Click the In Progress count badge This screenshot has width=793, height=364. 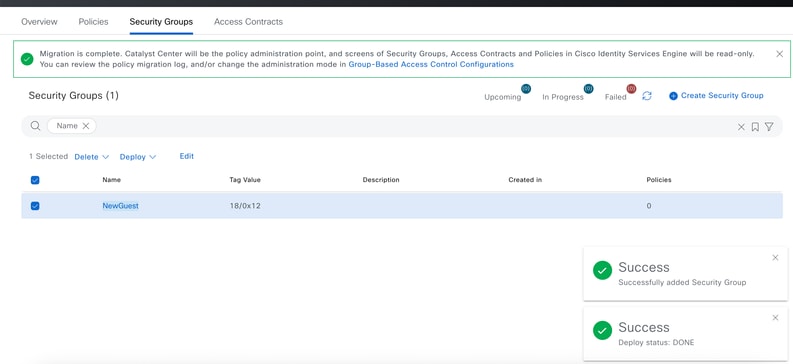point(588,89)
